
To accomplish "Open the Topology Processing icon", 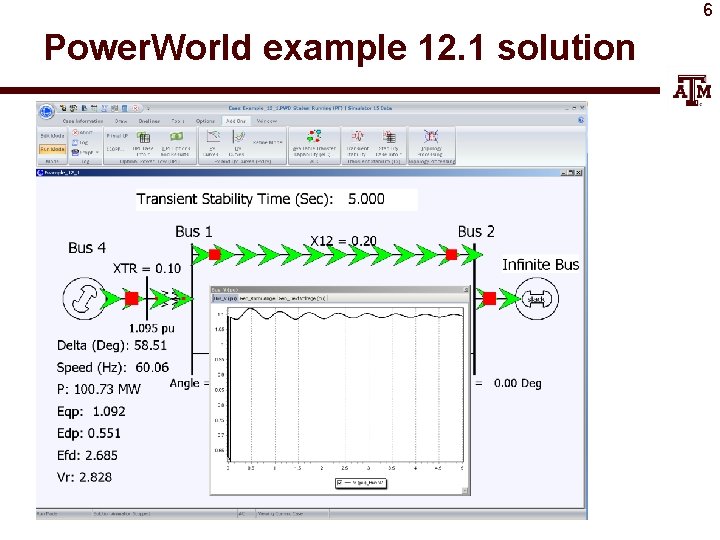I will (431, 136).
